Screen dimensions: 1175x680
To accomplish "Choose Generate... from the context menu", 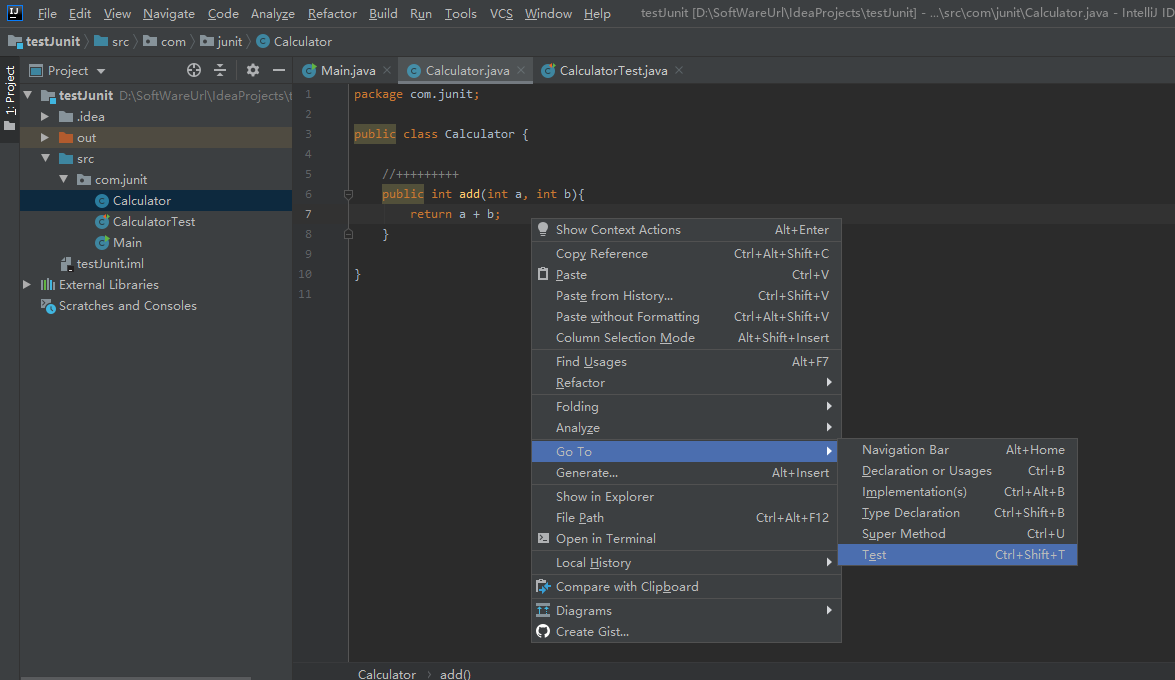I will click(587, 472).
